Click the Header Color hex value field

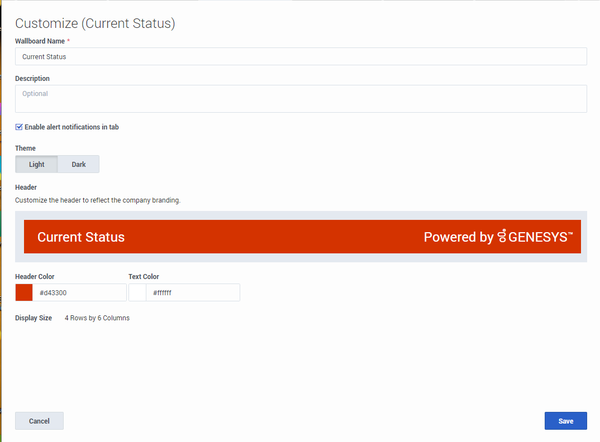[x=79, y=293]
